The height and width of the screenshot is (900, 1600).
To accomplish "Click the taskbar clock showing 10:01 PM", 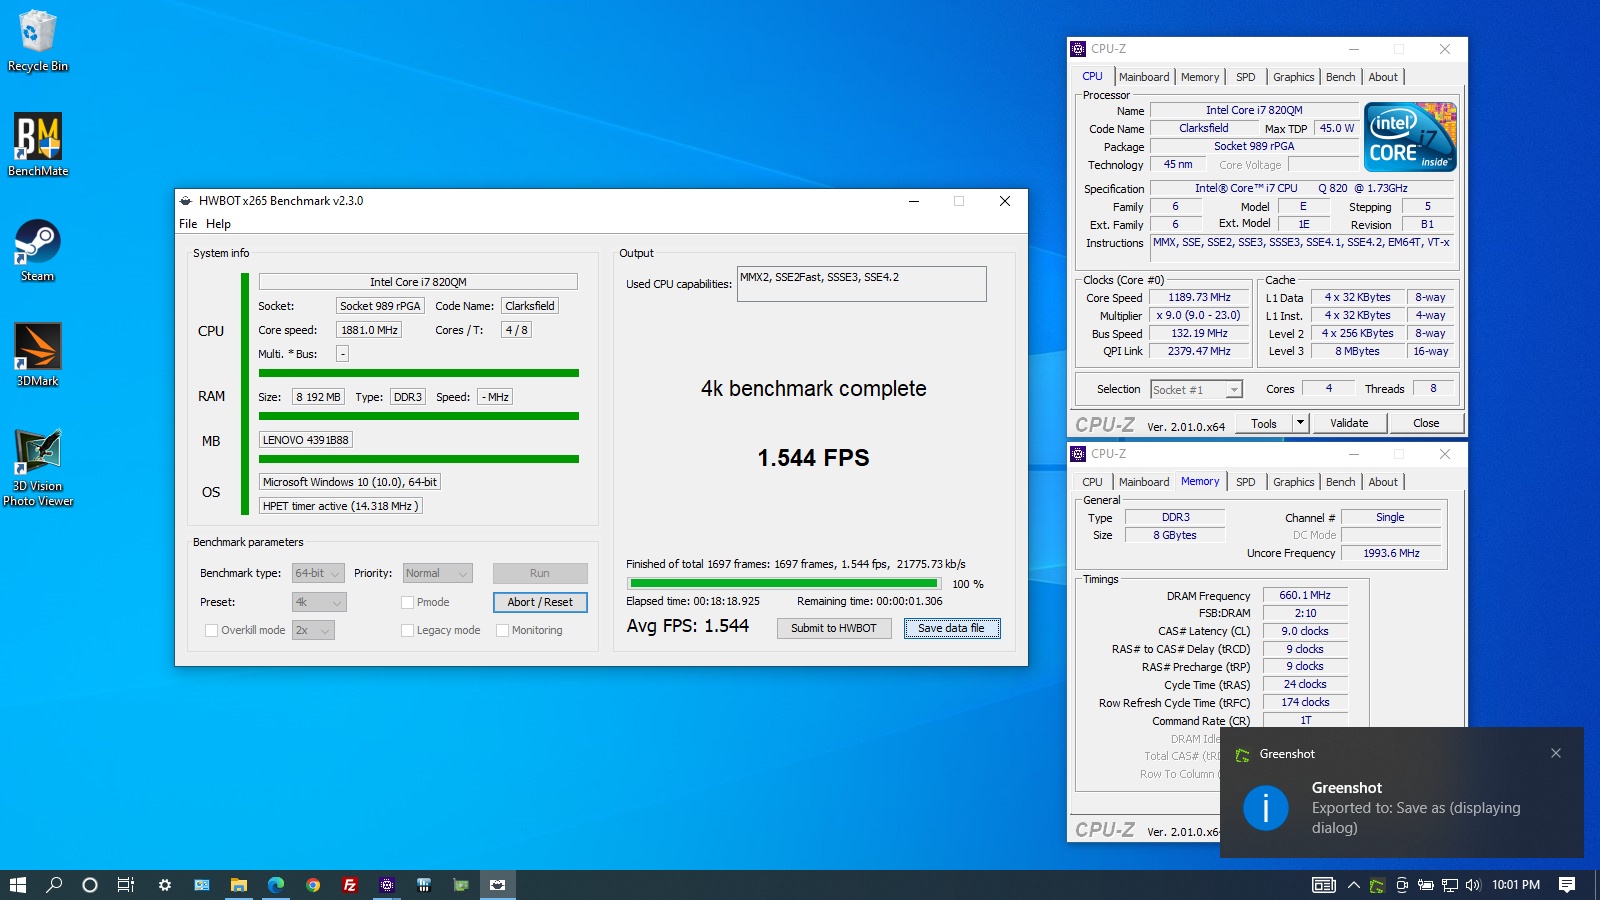I will coord(1516,885).
